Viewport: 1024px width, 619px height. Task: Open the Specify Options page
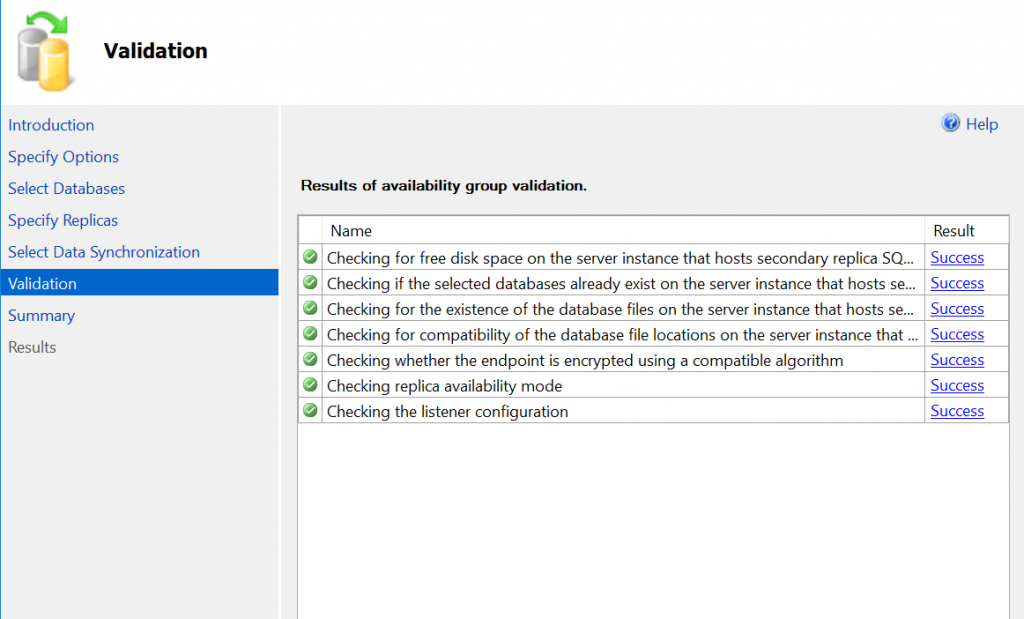[63, 157]
